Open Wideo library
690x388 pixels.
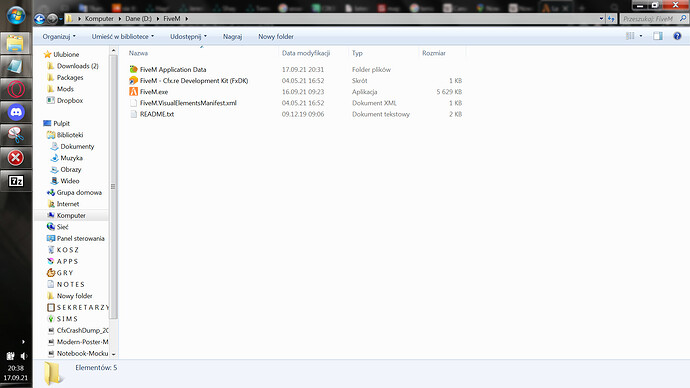[x=70, y=181]
